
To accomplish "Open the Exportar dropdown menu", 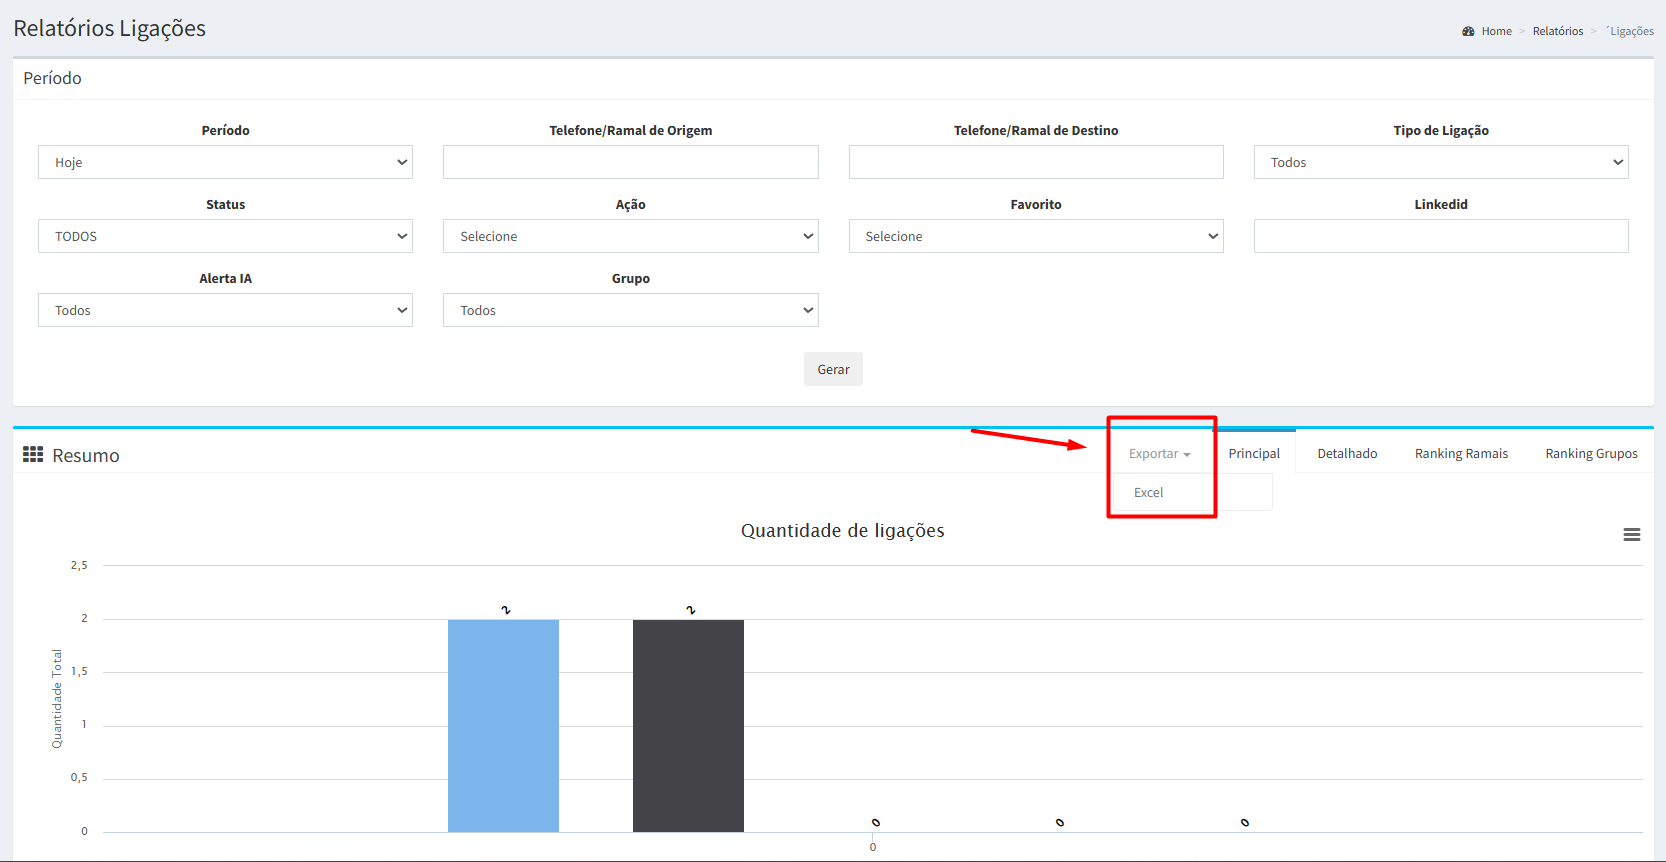I will [1159, 454].
